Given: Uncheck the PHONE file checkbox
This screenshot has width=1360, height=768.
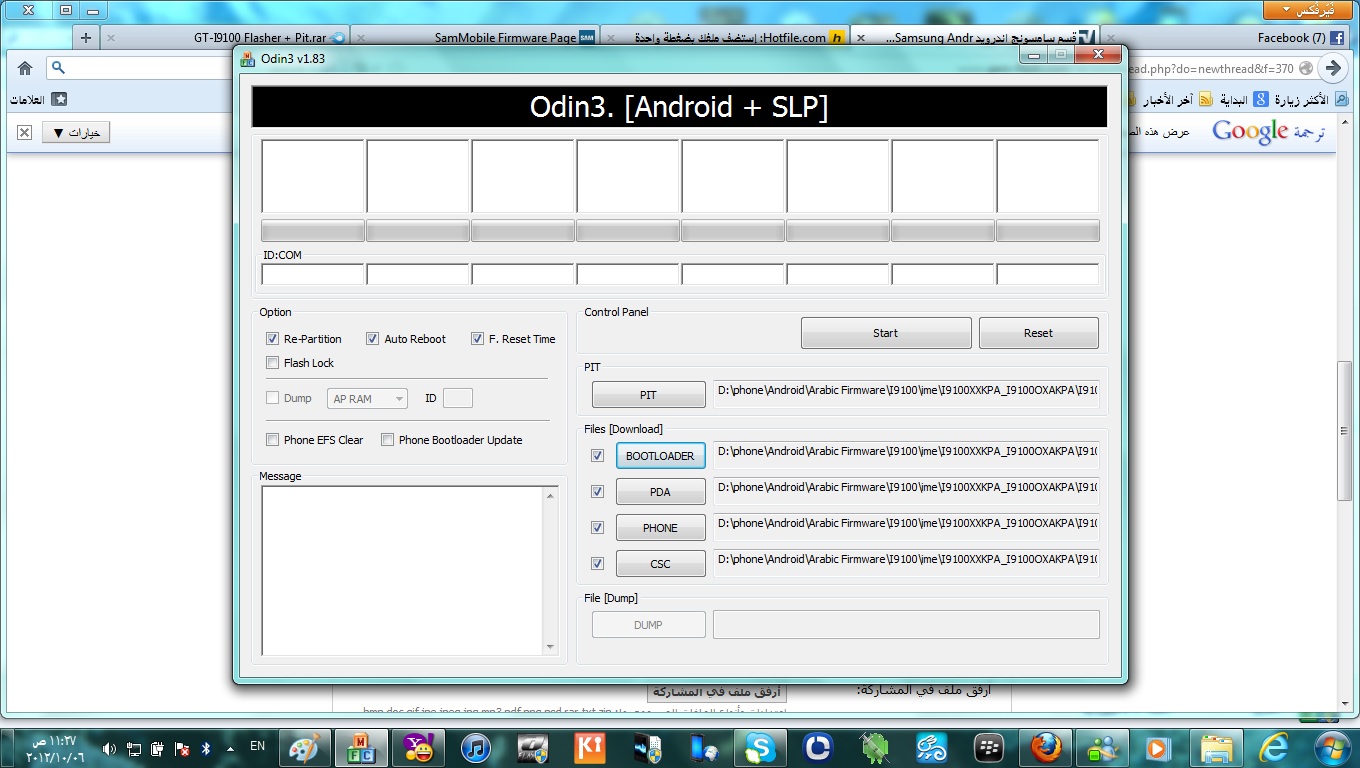Looking at the screenshot, I should (x=597, y=528).
